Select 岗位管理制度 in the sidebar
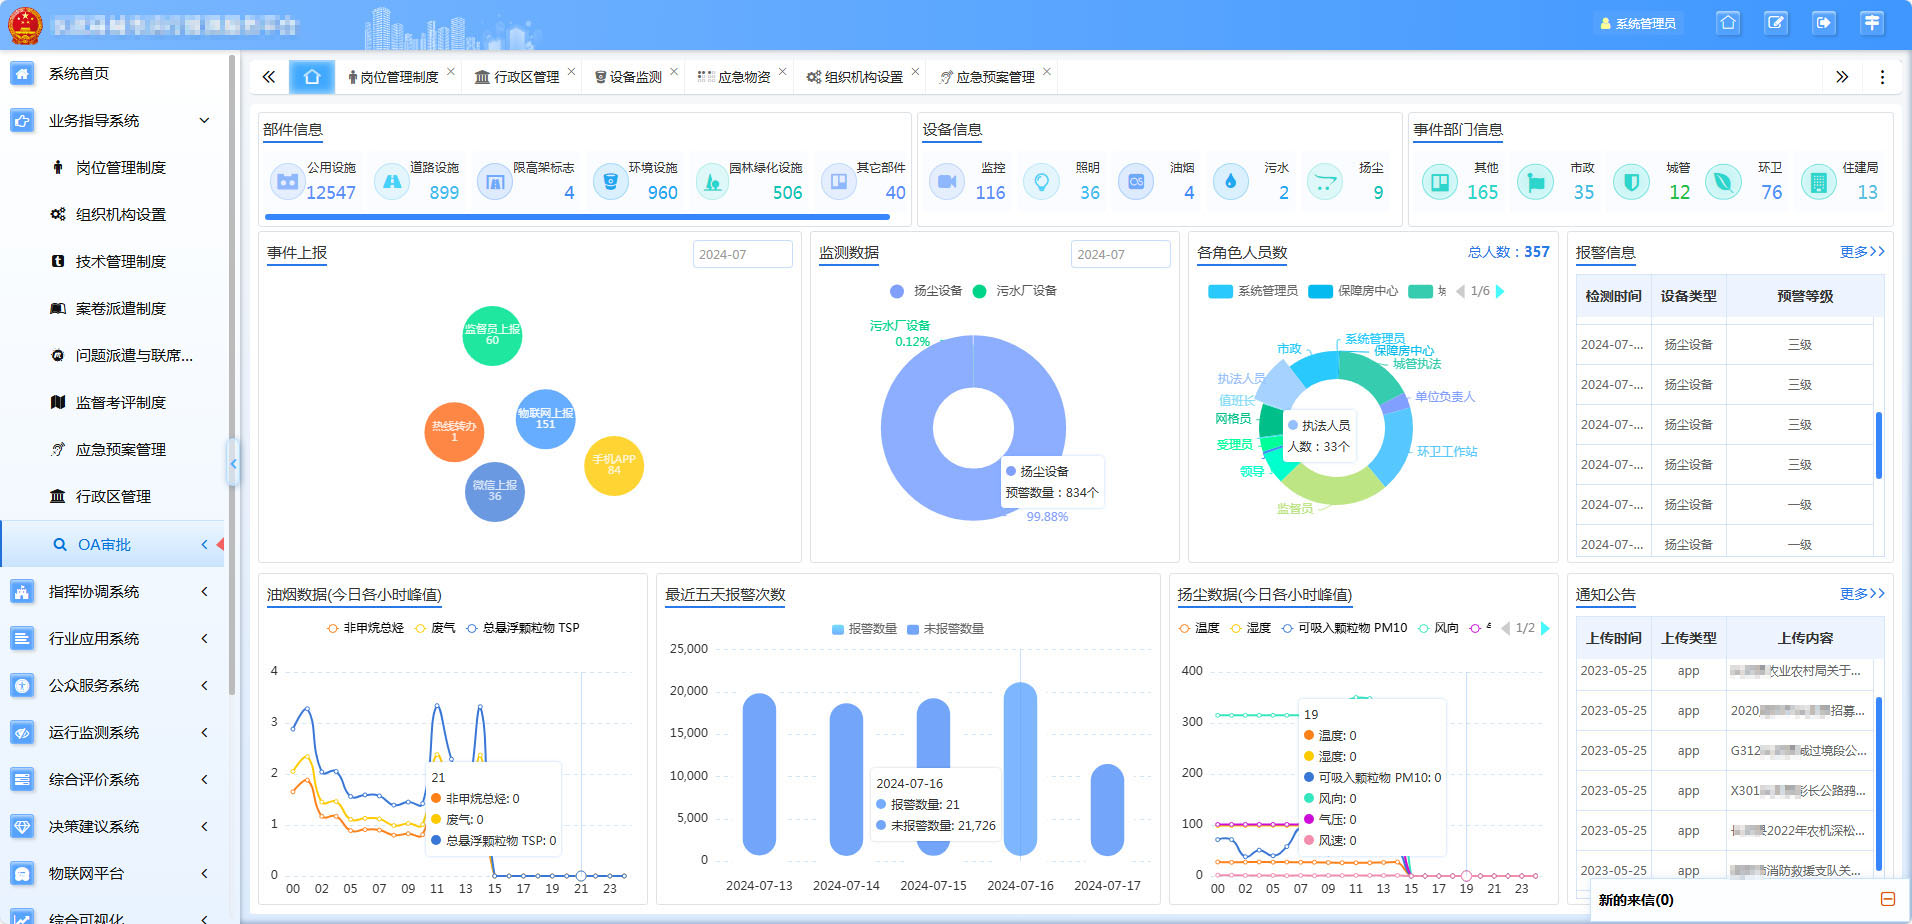Image resolution: width=1912 pixels, height=924 pixels. [120, 168]
